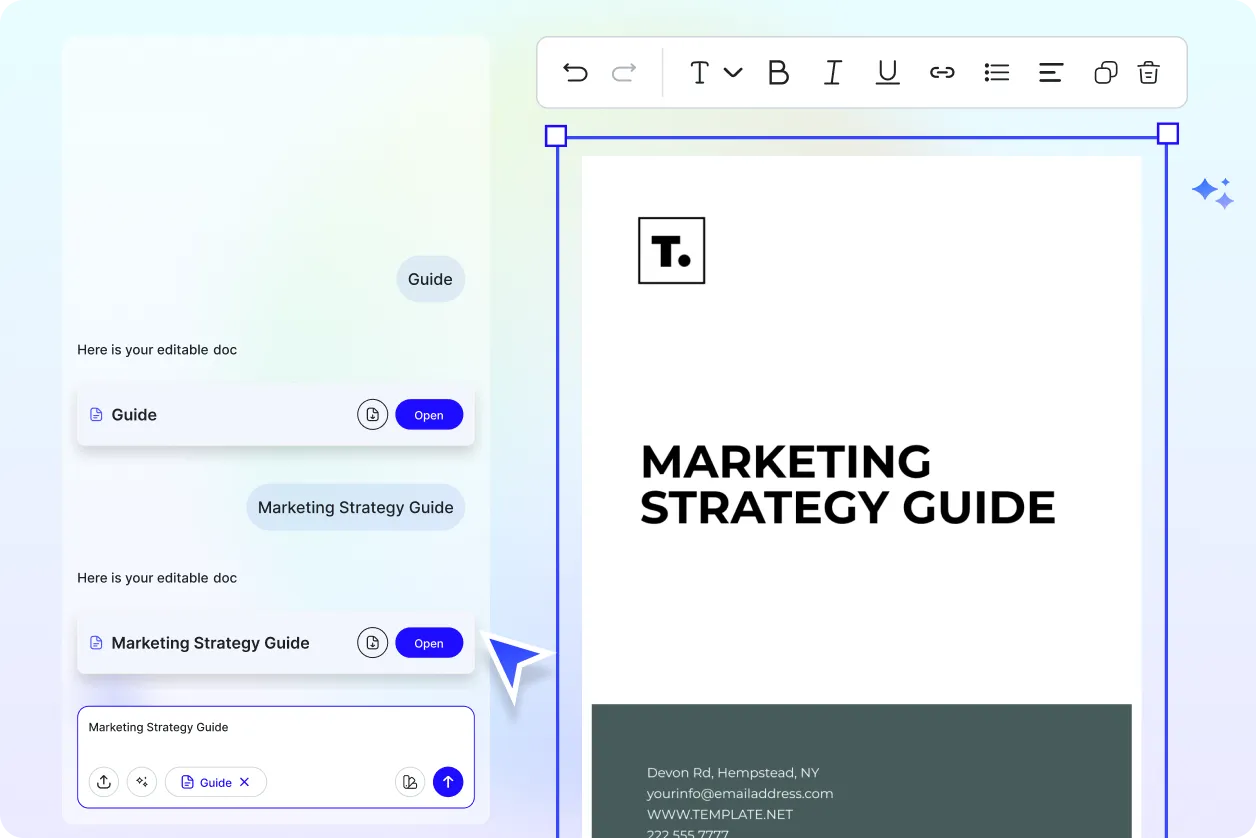Screen dimensions: 1256x838
Task: Remove the Guide tag with its X
Action: [x=244, y=782]
